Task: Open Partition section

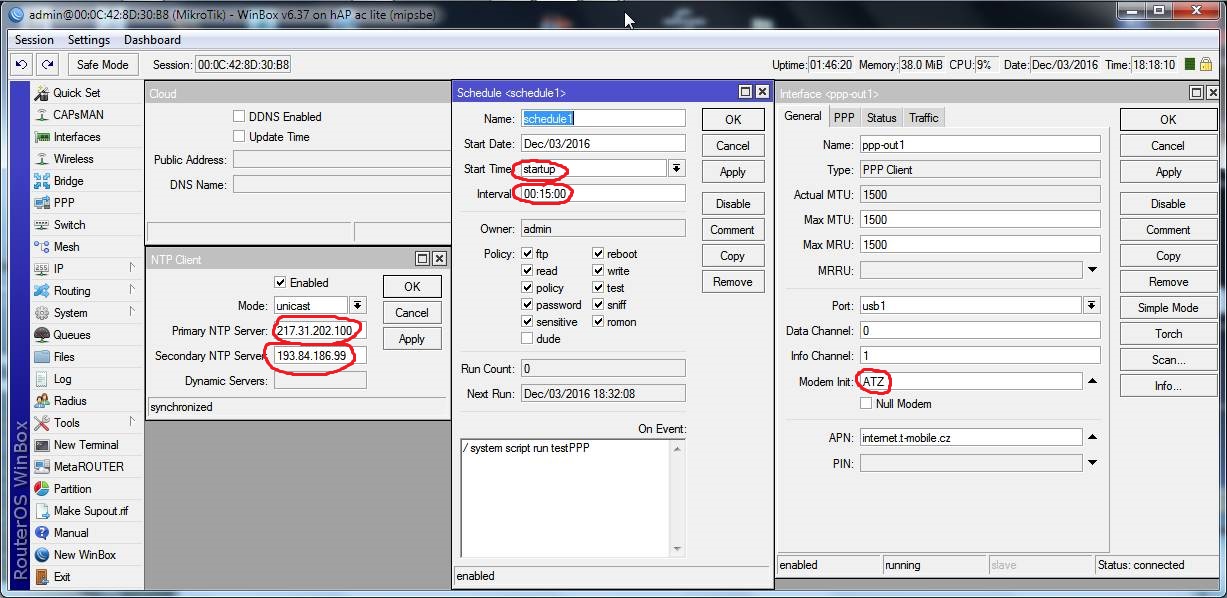Action: coord(72,489)
